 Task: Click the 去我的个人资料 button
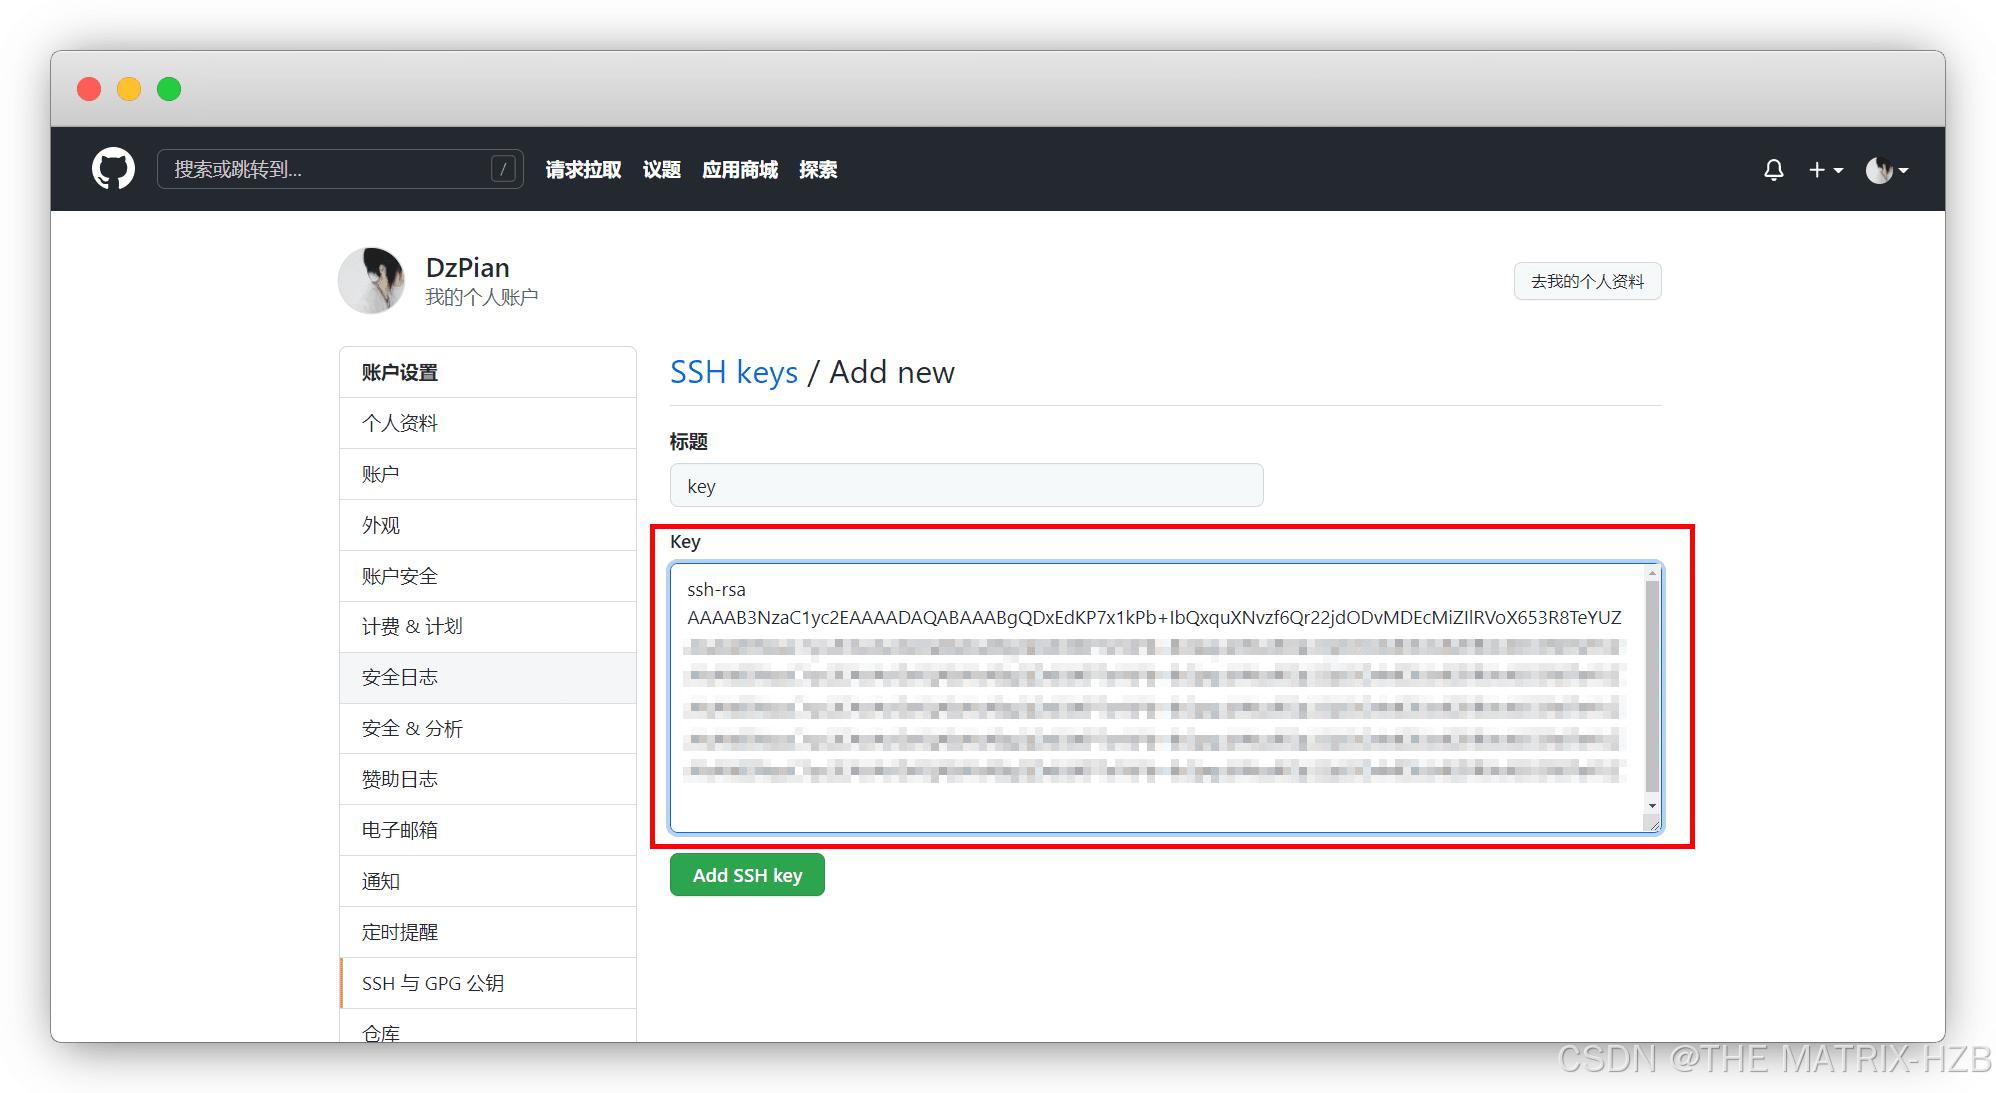[1587, 281]
